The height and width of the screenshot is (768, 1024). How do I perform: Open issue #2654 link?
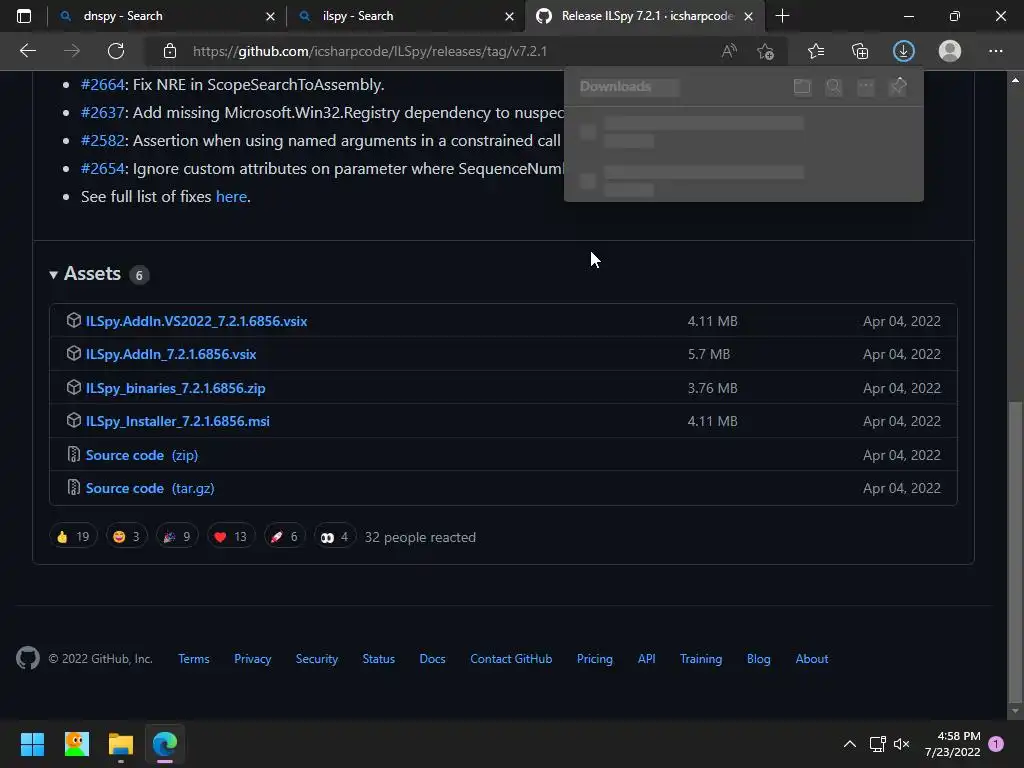pyautogui.click(x=103, y=168)
